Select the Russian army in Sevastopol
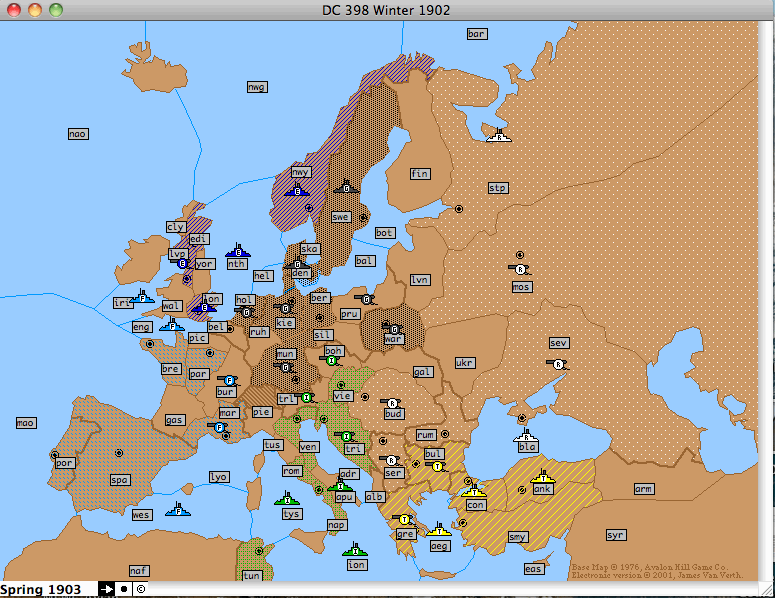Image resolution: width=775 pixels, height=598 pixels. click(x=558, y=364)
